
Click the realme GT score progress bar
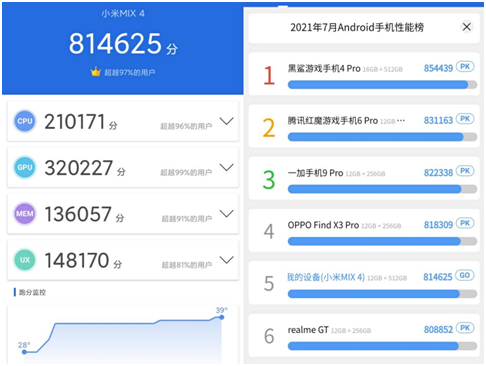382,346
